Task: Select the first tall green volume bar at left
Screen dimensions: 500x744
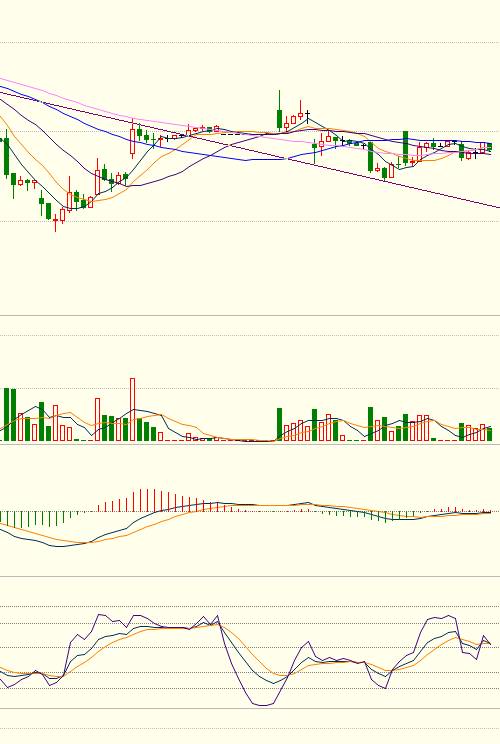Action: 7,415
